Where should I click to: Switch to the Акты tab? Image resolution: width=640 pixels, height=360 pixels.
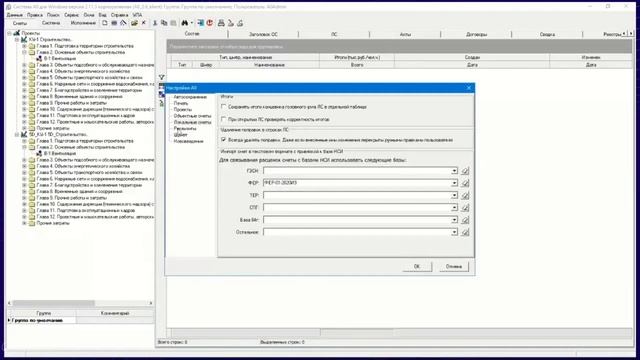point(405,34)
